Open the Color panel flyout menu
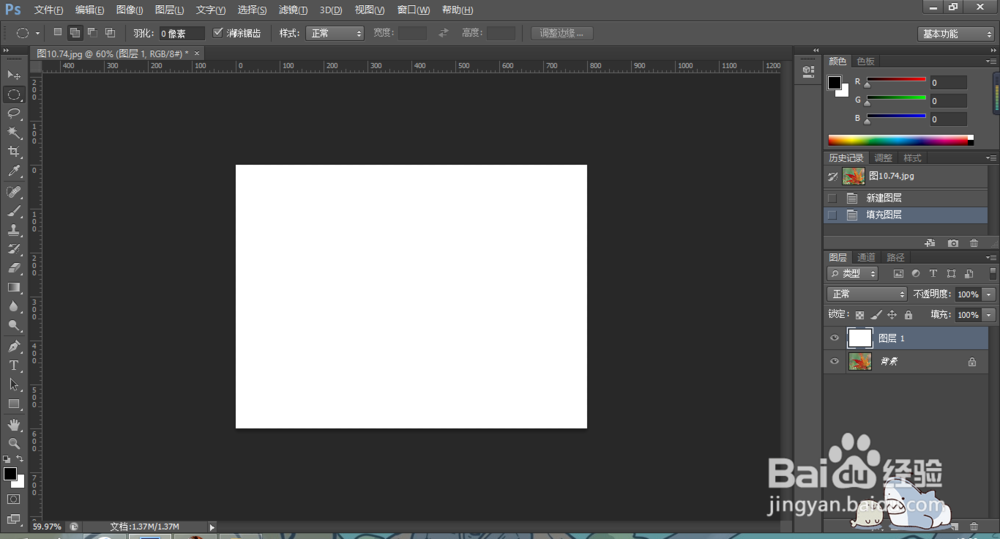Screen dimensions: 1000x539 tap(990, 61)
